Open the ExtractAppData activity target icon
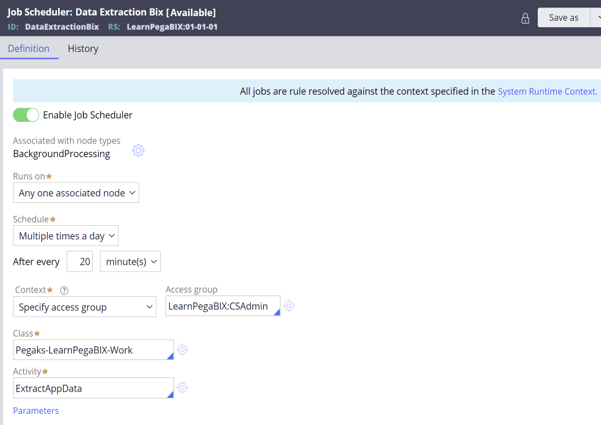Screen dimensions: 601x425 (182, 388)
